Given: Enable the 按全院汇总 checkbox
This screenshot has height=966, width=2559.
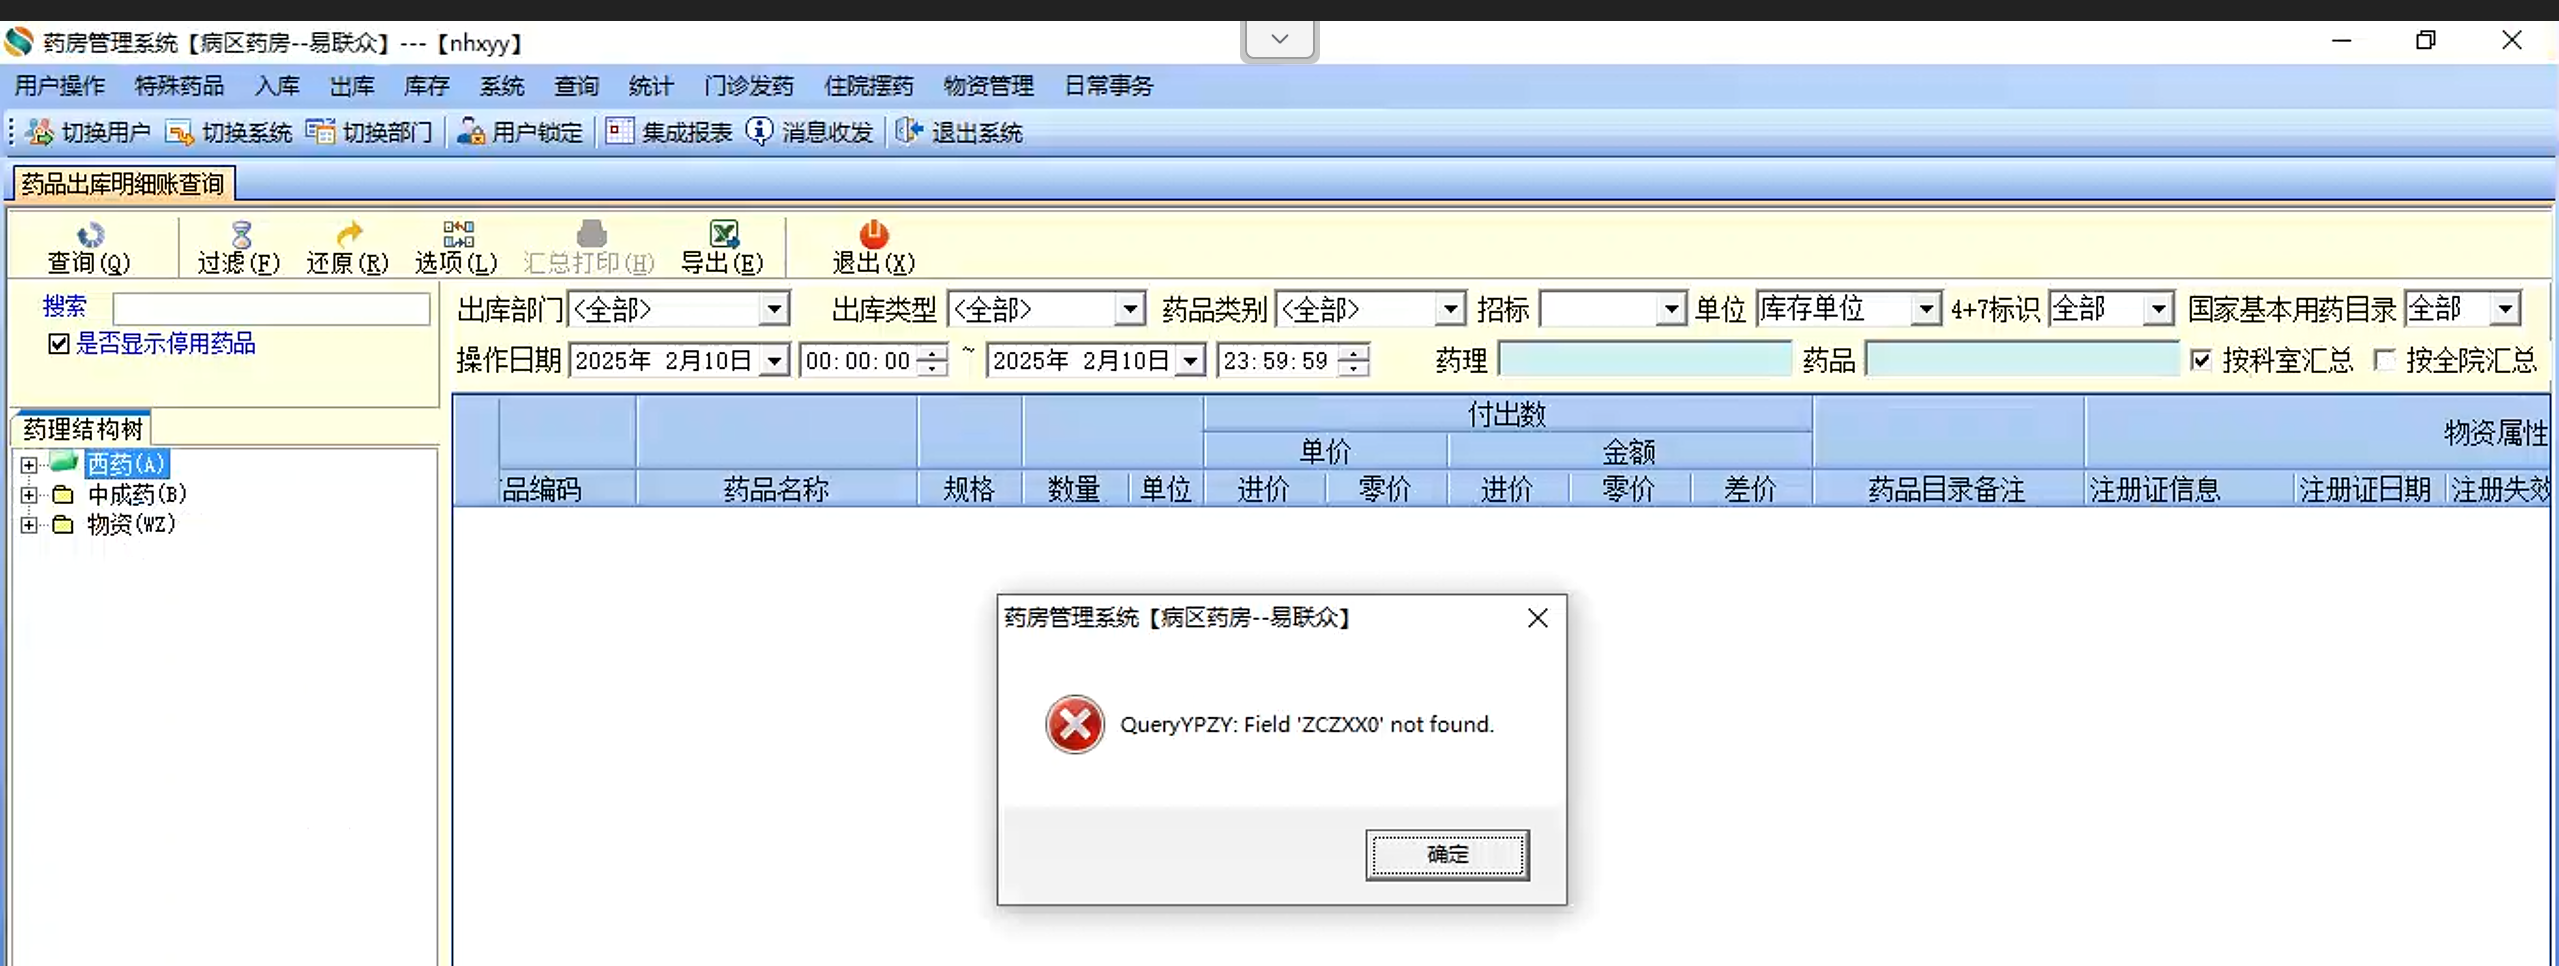Looking at the screenshot, I should click(2384, 360).
